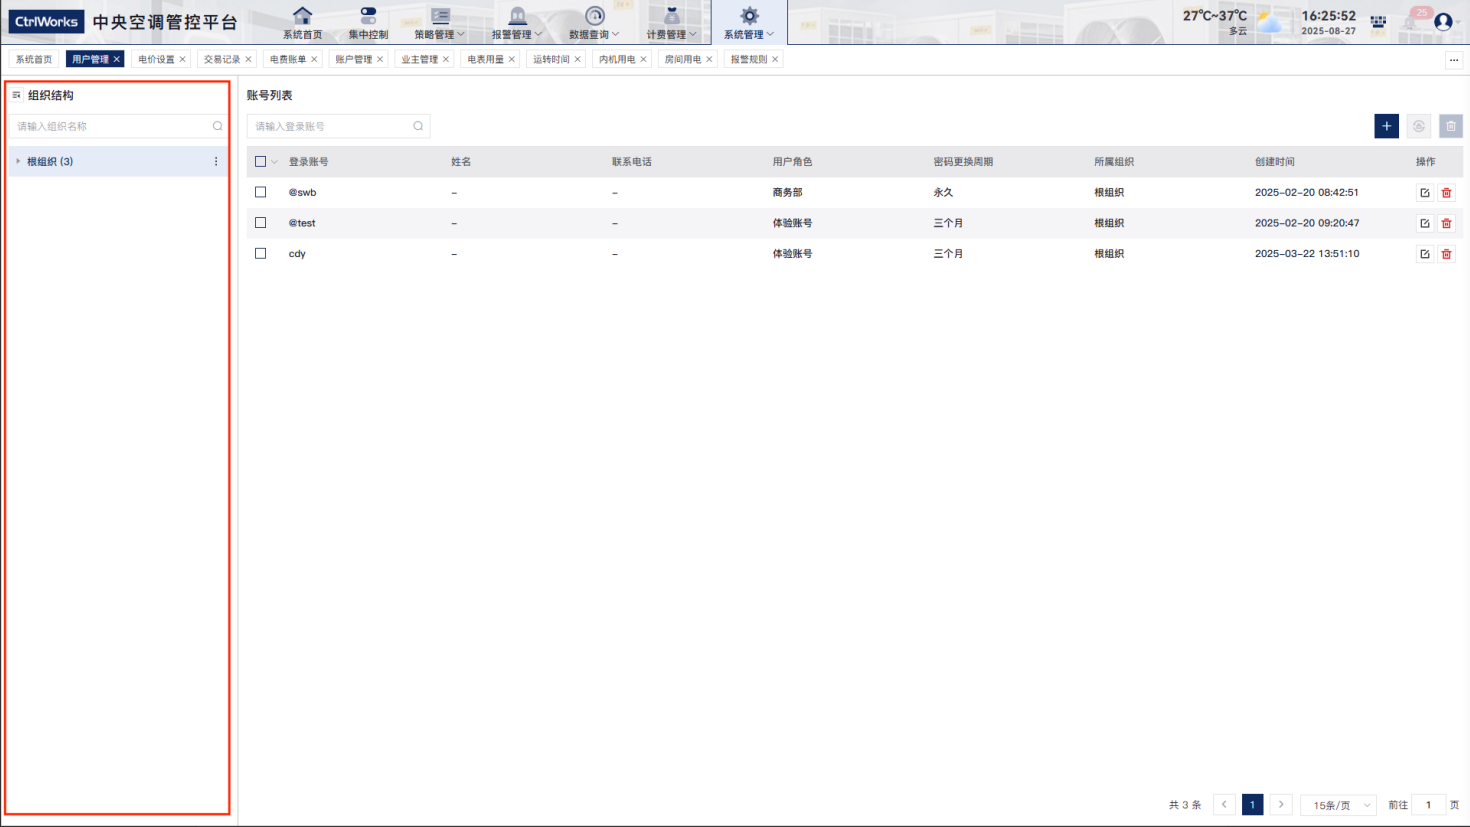Delete the cdy account using its trash icon
The width and height of the screenshot is (1470, 827).
1446,254
